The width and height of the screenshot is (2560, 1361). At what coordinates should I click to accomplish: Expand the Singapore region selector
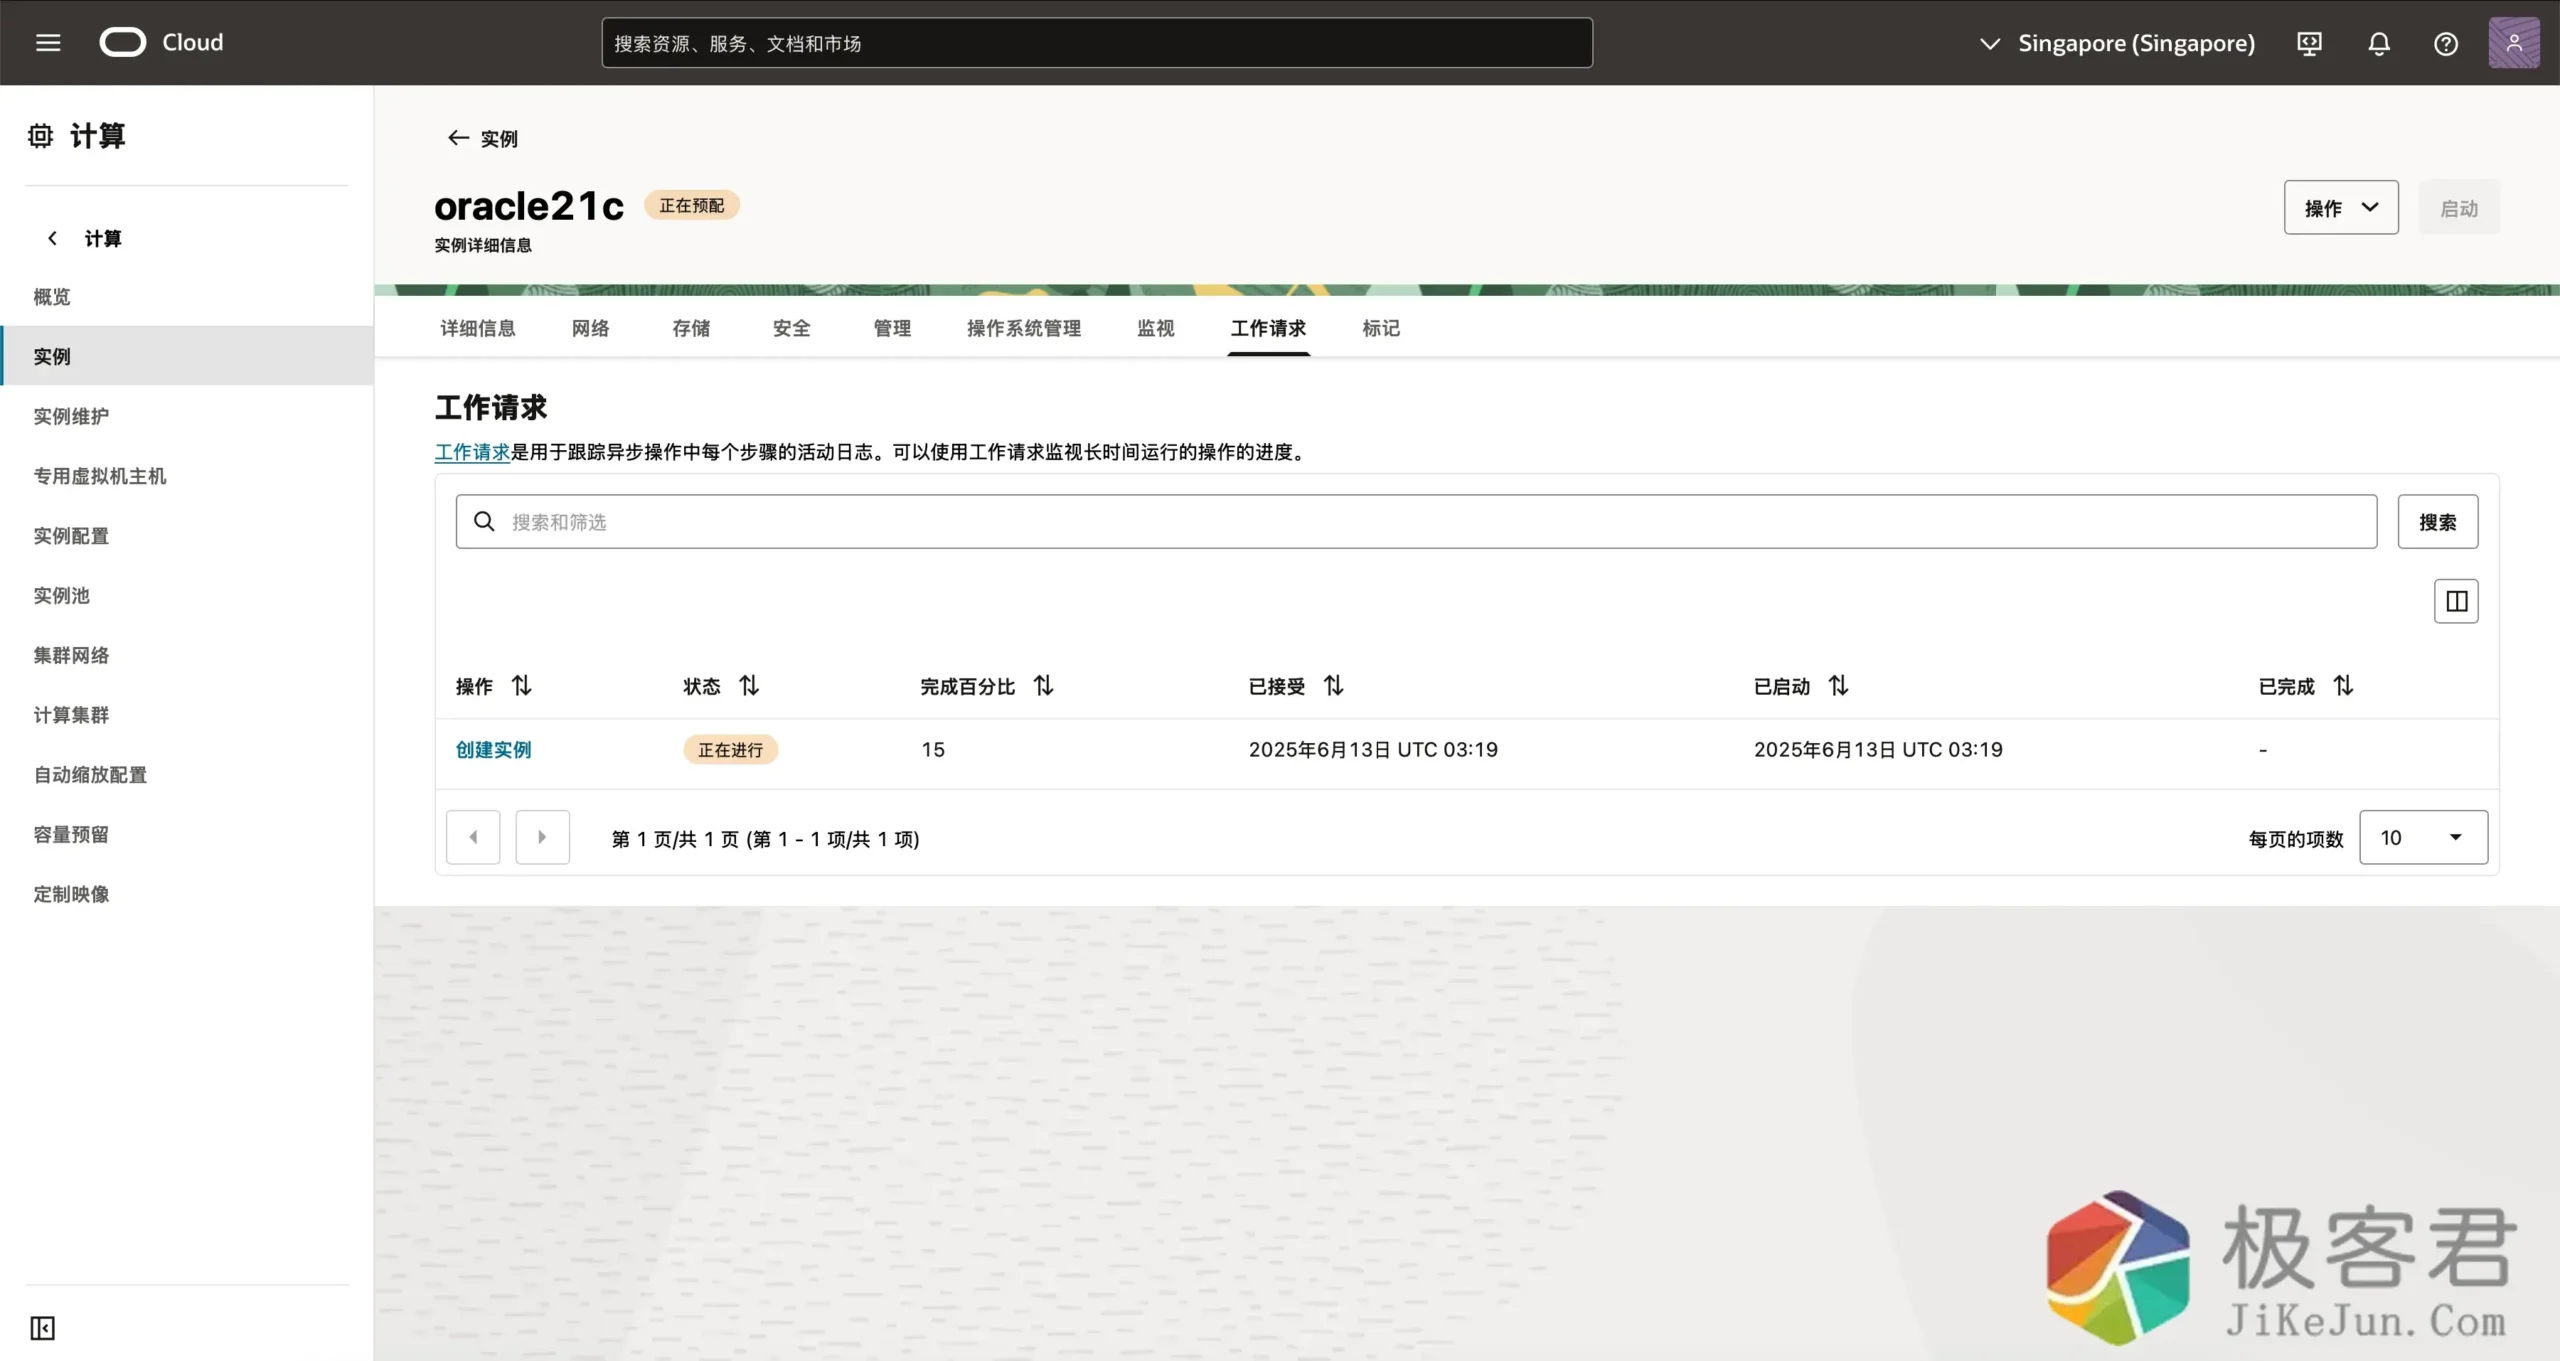click(x=2117, y=43)
